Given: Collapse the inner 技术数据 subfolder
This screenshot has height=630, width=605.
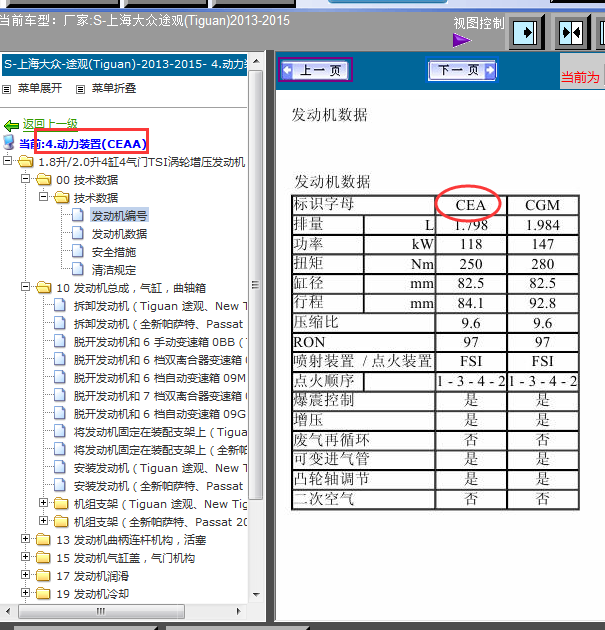Looking at the screenshot, I should [43, 196].
